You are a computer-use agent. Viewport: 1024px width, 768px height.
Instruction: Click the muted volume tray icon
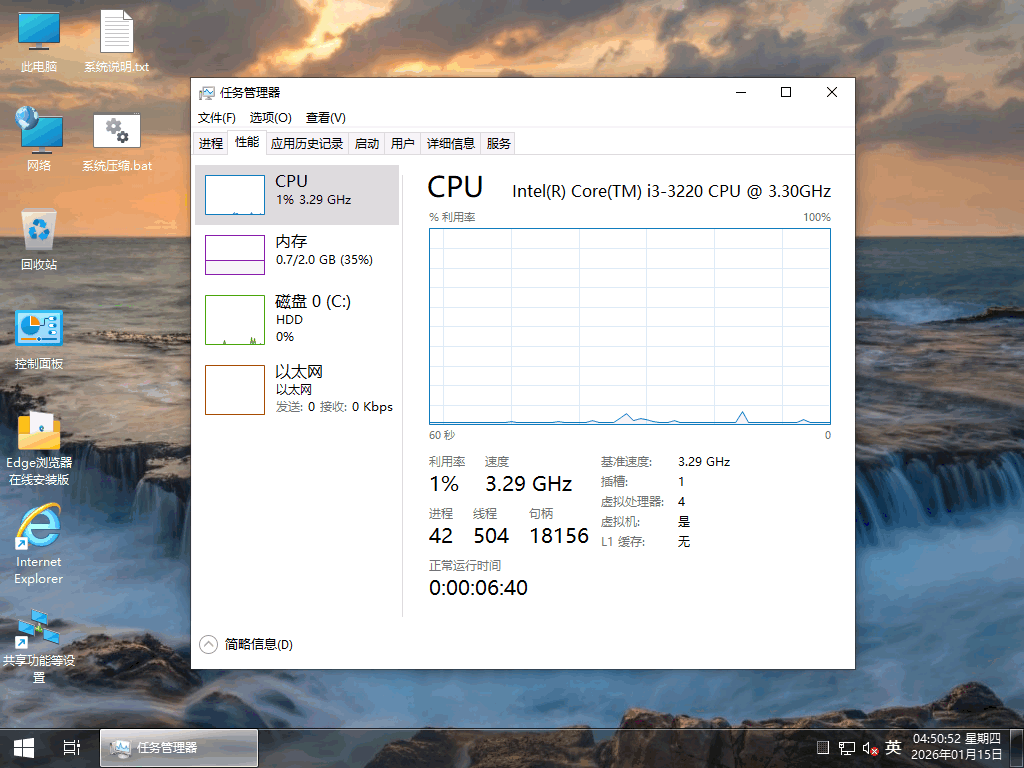tap(869, 747)
